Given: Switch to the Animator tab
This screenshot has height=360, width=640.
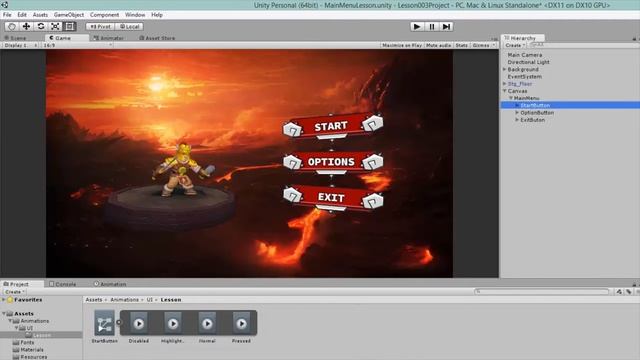Looking at the screenshot, I should tap(109, 38).
